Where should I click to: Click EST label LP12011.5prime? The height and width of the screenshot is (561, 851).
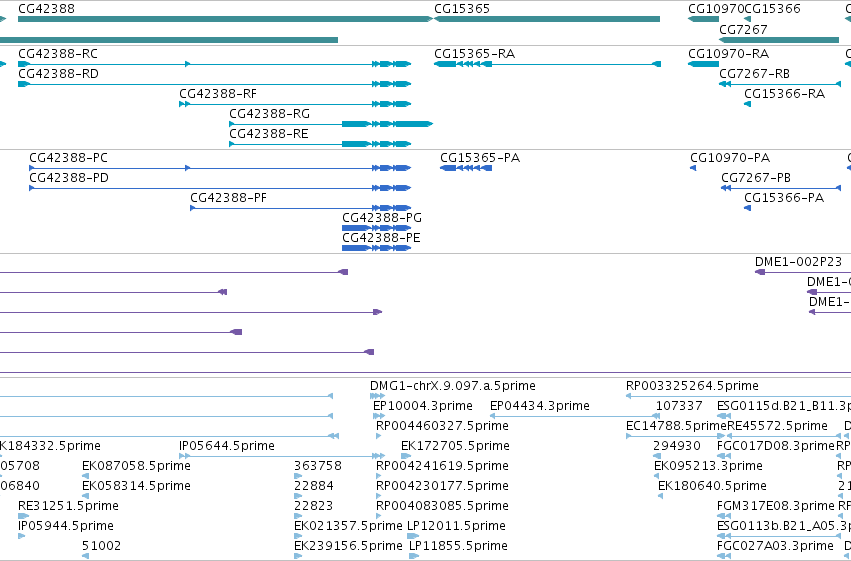(x=458, y=526)
